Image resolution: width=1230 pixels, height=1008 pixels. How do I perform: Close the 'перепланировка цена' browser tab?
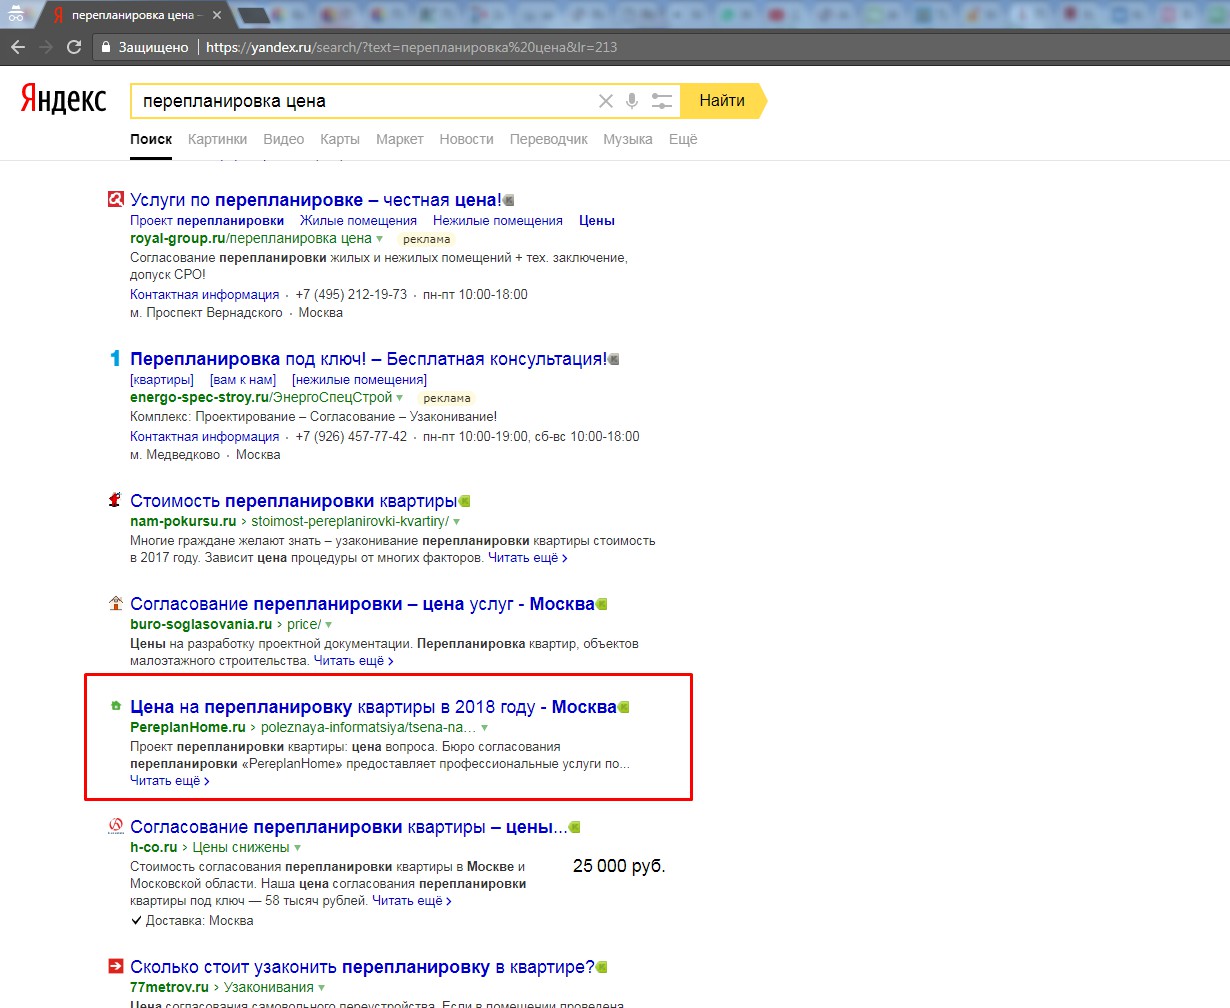coord(217,15)
